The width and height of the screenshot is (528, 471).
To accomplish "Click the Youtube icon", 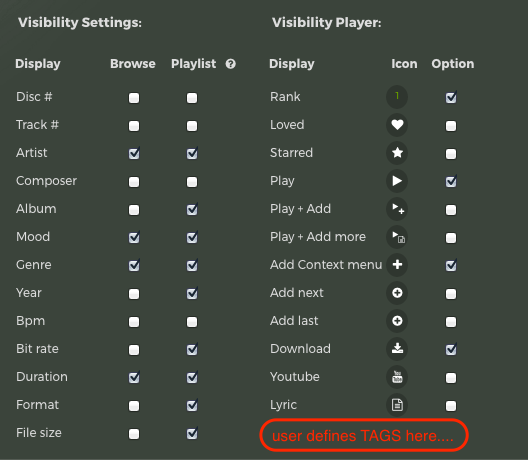I will [x=397, y=377].
